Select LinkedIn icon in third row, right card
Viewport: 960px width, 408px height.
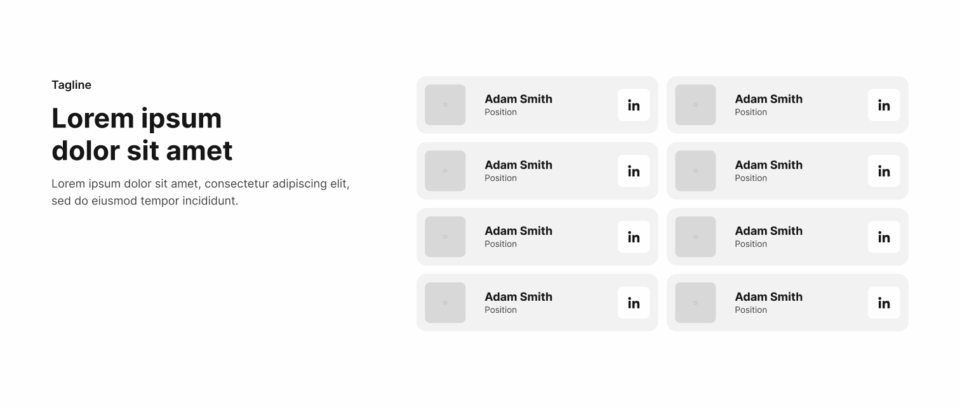[x=883, y=237]
